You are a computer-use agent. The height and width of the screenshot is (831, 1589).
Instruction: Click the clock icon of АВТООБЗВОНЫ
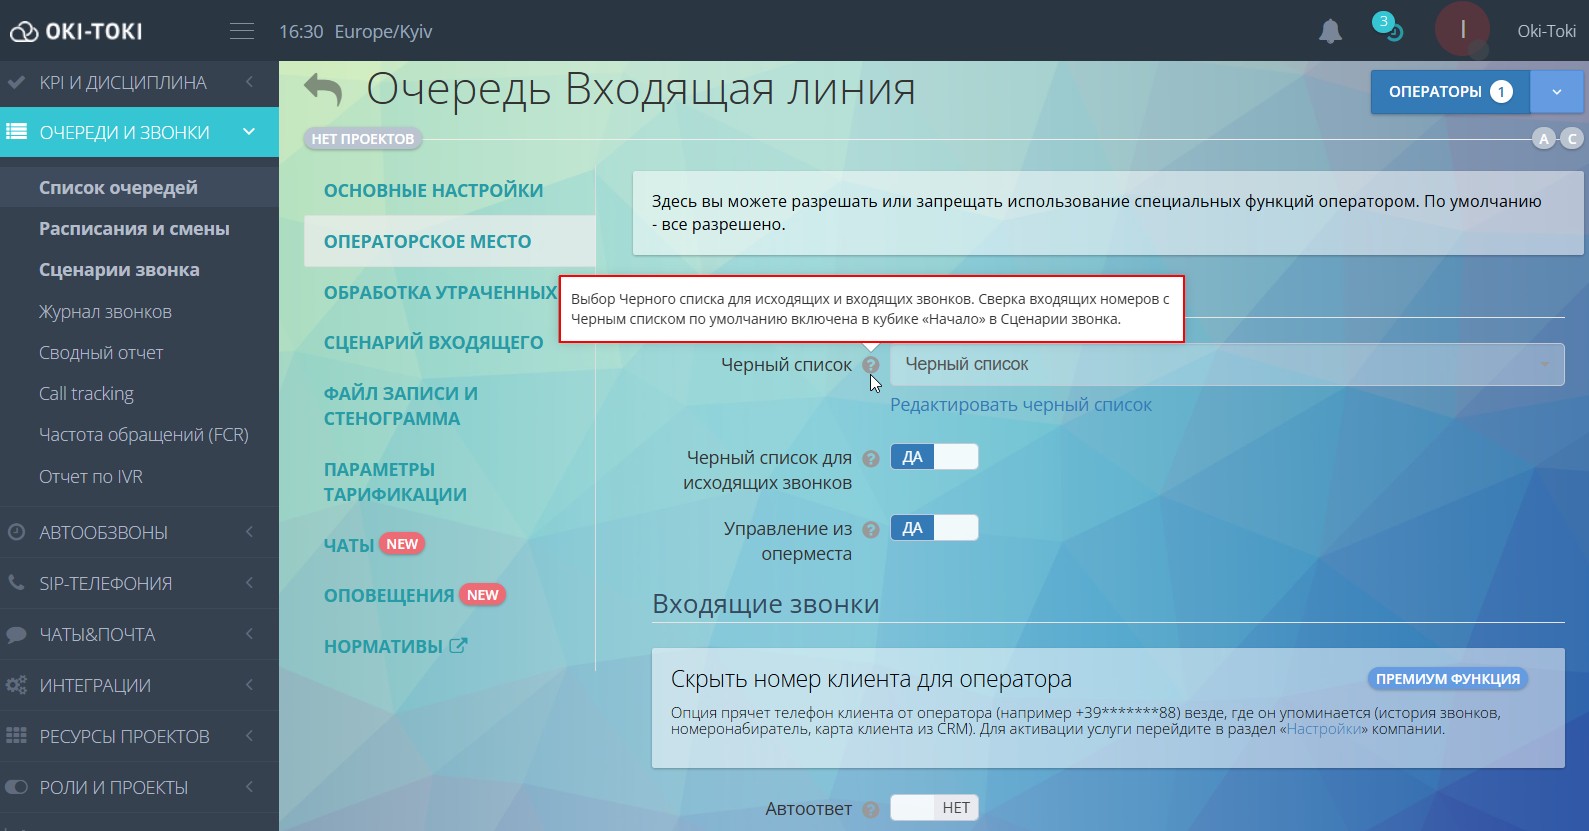(x=16, y=532)
